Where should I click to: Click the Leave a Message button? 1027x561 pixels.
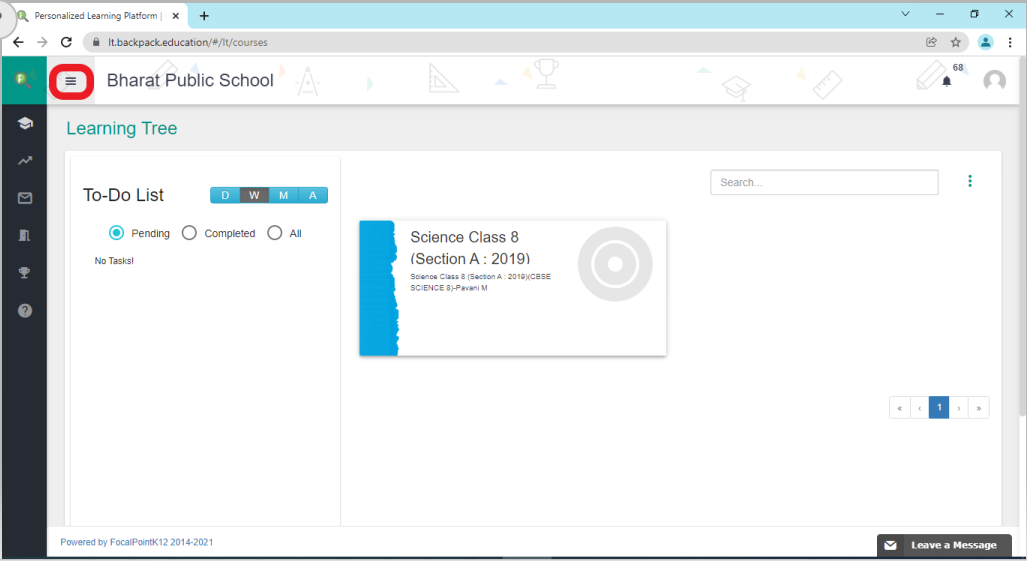click(x=942, y=545)
